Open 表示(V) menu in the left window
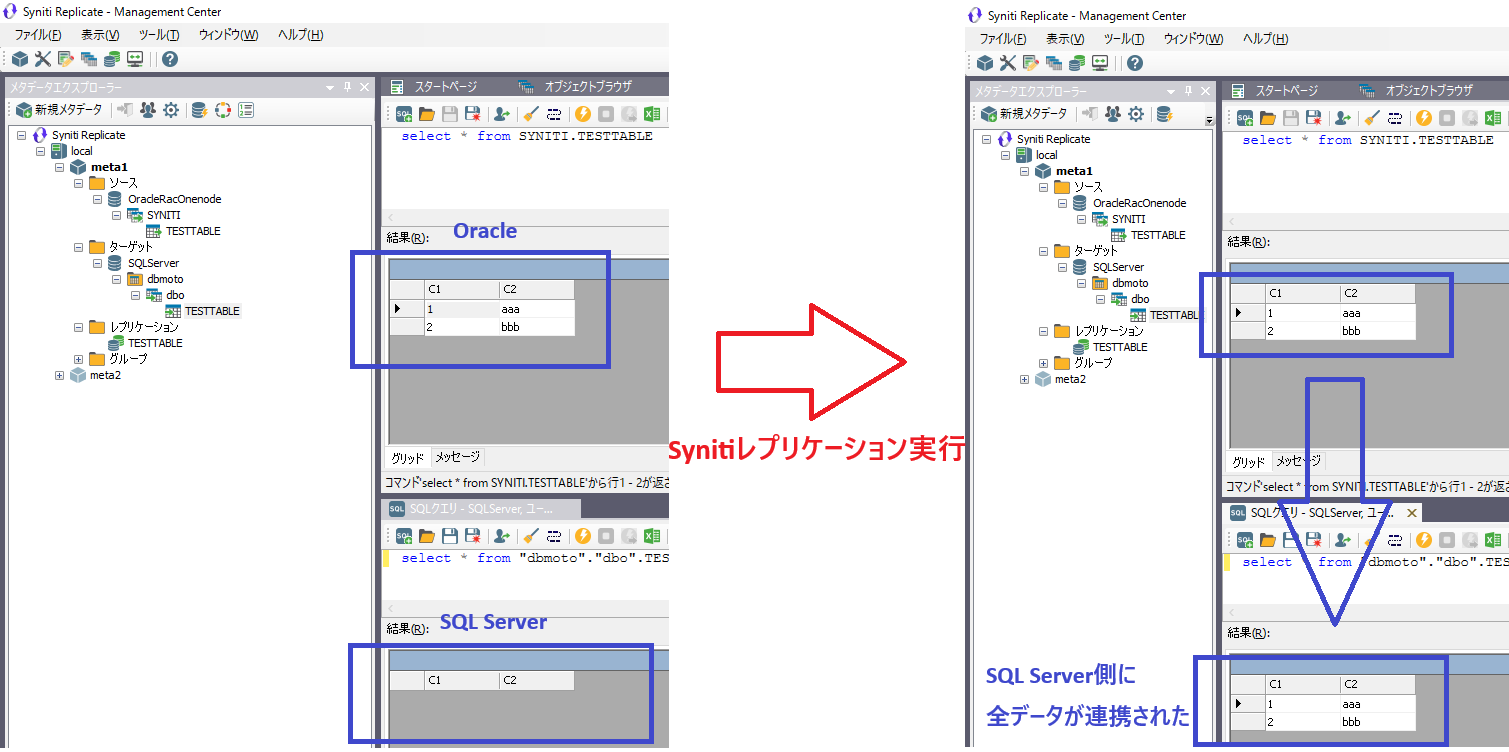Image resolution: width=1509 pixels, height=752 pixels. [100, 35]
